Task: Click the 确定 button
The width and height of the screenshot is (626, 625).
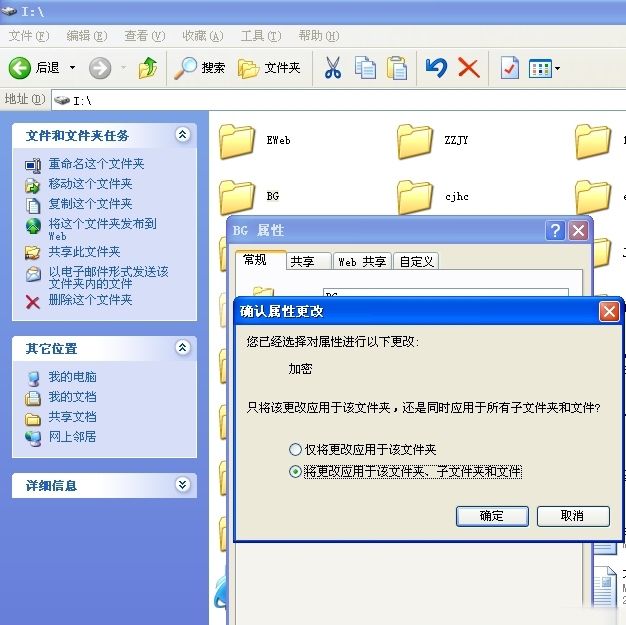Action: coord(491,516)
